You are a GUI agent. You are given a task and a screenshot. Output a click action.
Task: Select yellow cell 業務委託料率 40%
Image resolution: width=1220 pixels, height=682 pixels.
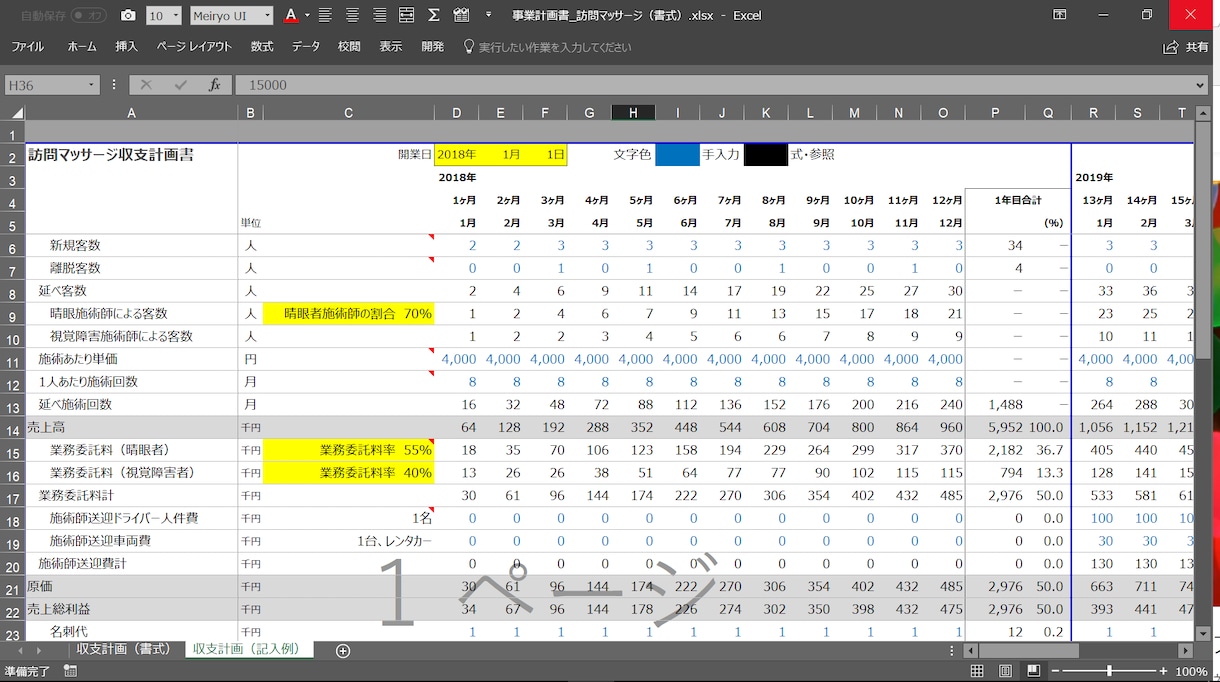(x=349, y=473)
